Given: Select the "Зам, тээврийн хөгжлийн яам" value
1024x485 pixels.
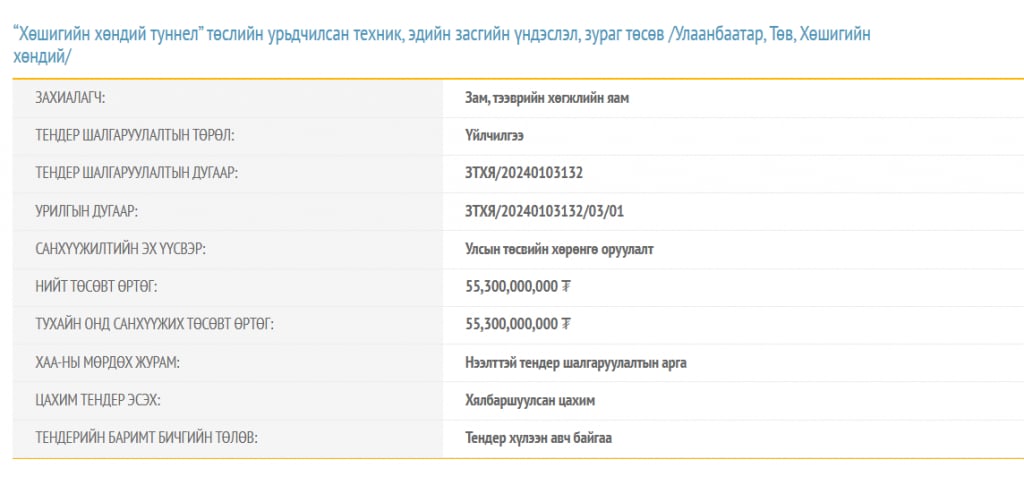Looking at the screenshot, I should pyautogui.click(x=547, y=98).
